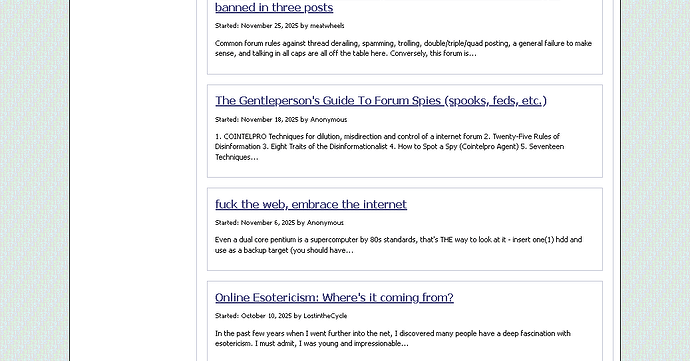Click the 'COINTELPRO Techniques for dilution' excerpt
Screen dimensions: 690x361
pos(389,147)
